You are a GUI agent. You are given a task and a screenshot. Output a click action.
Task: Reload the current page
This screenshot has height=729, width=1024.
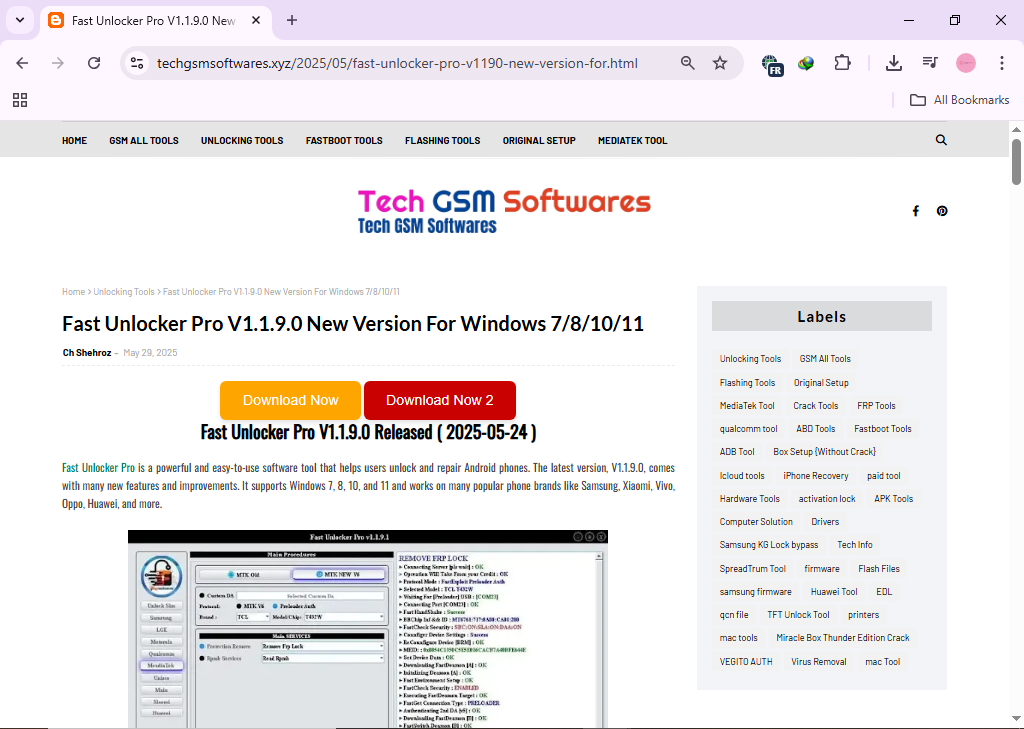pos(94,63)
